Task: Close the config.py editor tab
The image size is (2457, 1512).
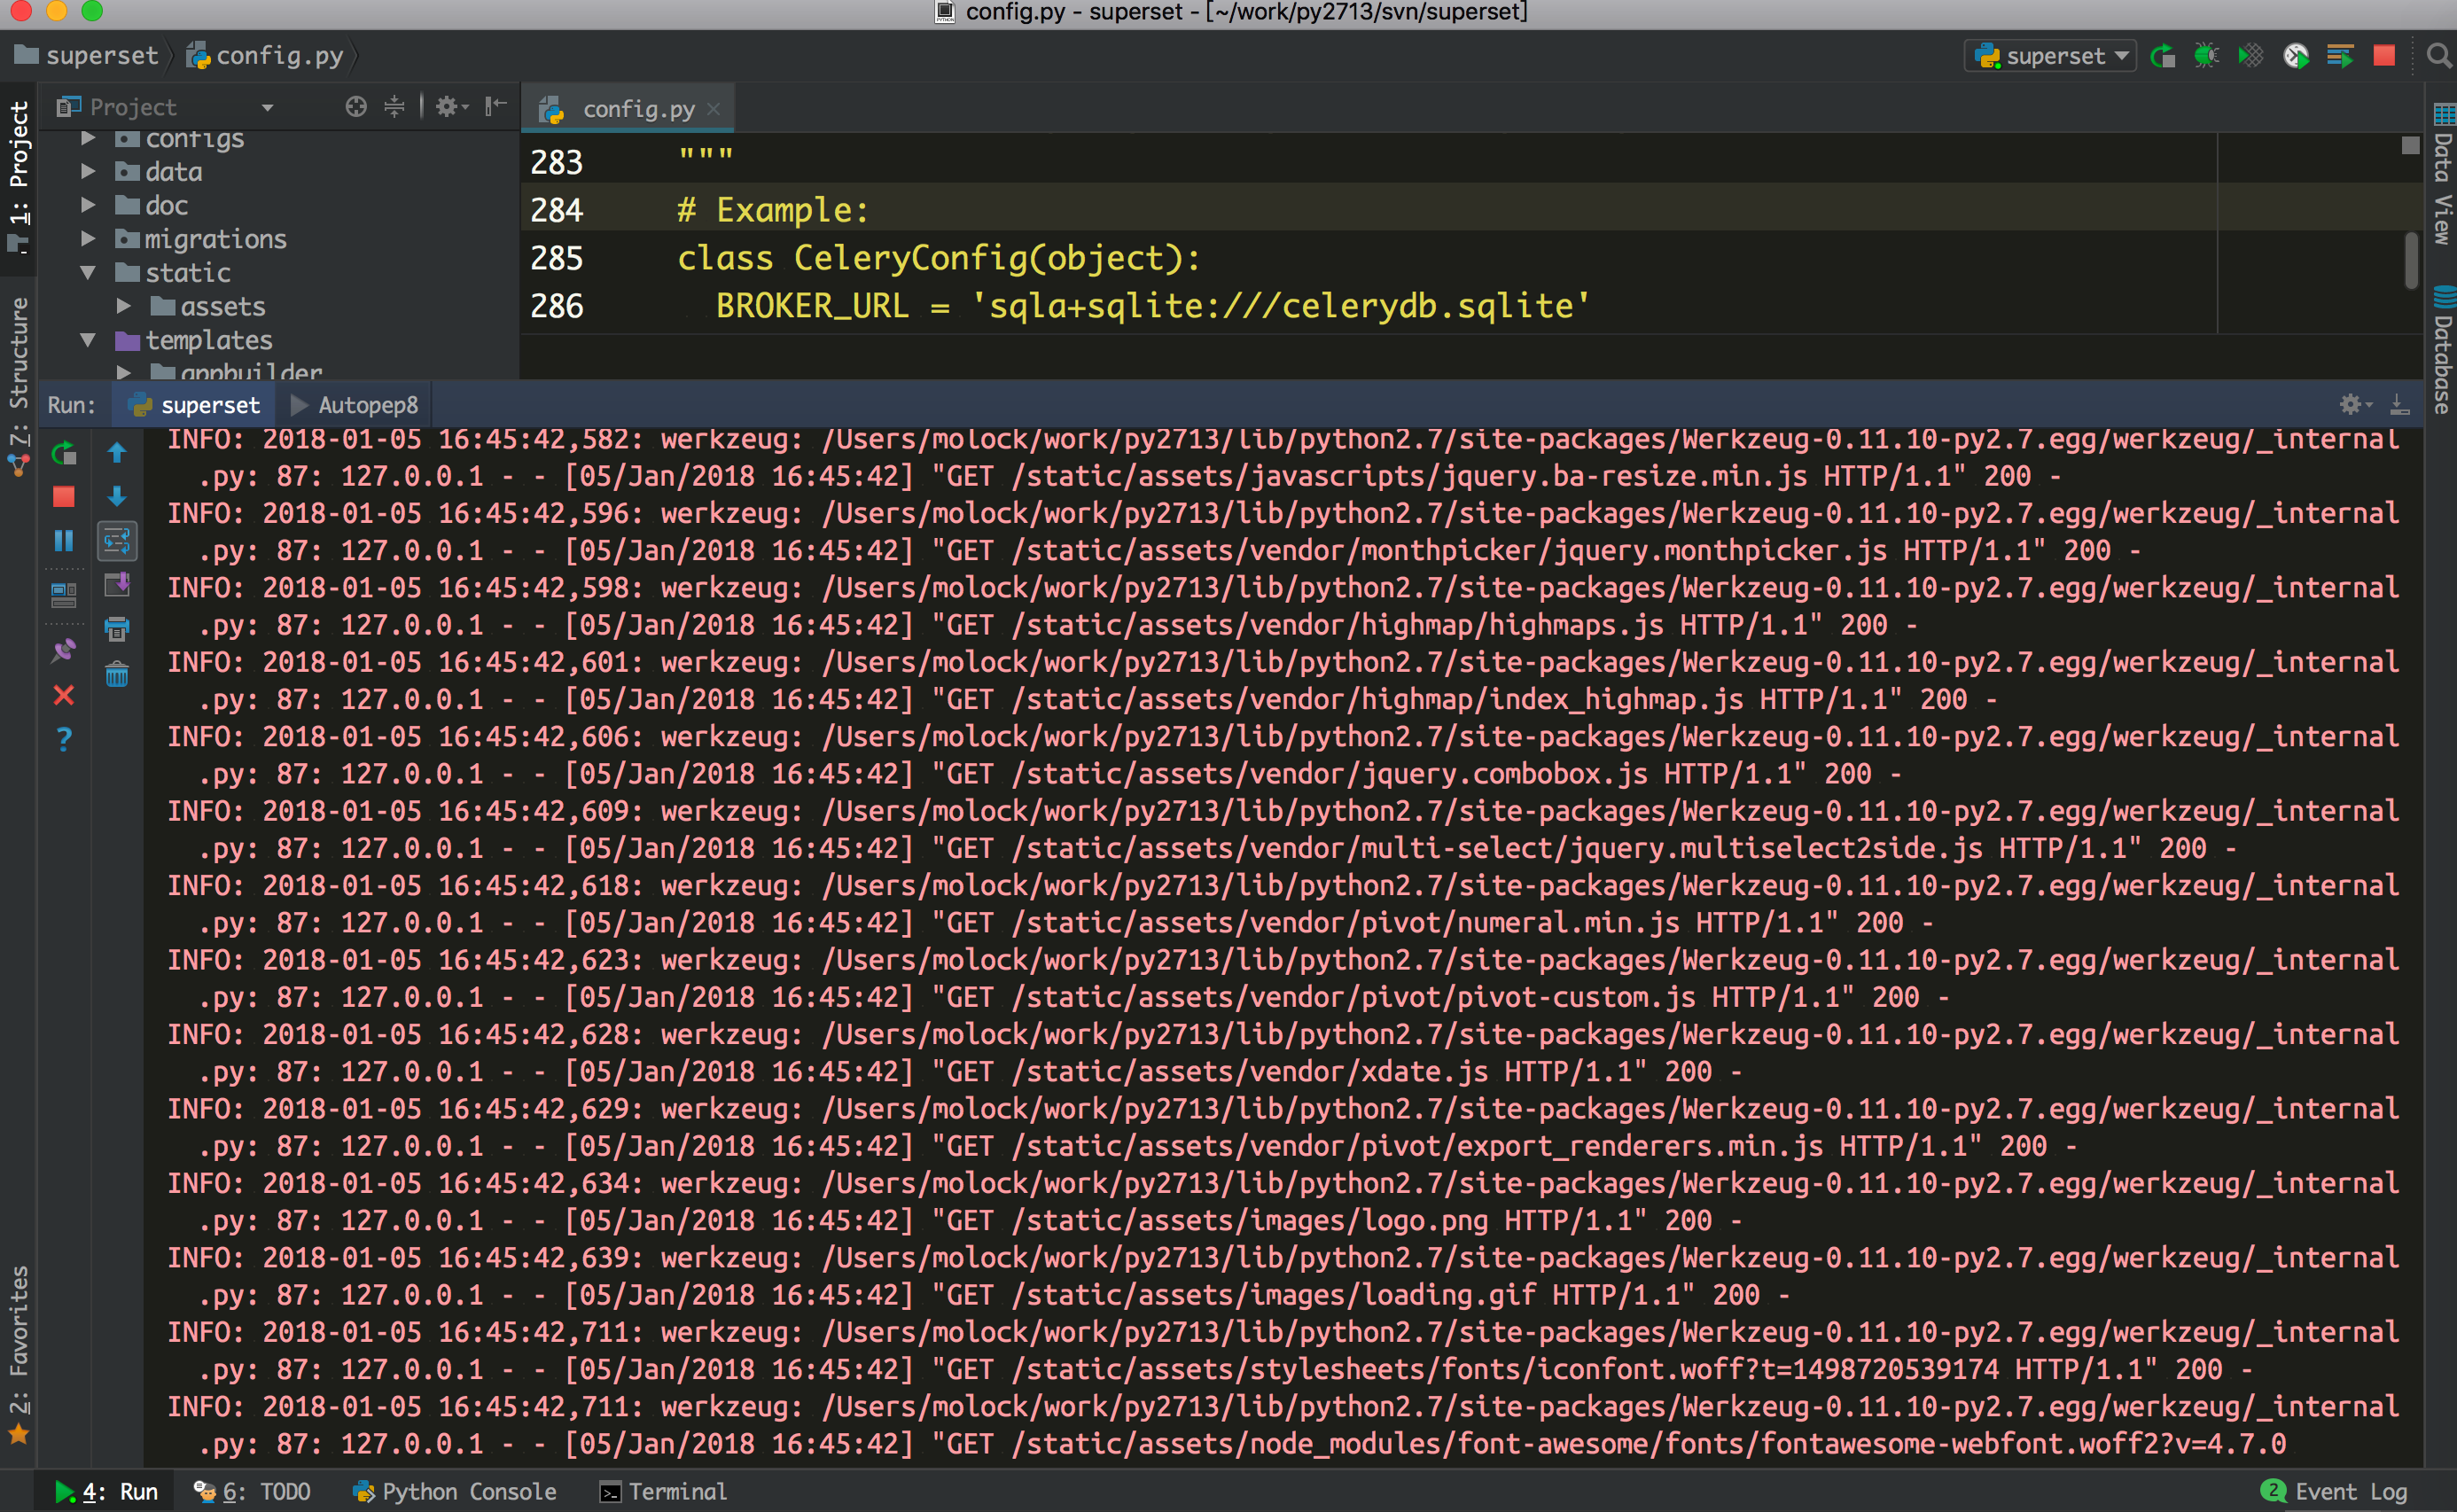Action: (713, 109)
